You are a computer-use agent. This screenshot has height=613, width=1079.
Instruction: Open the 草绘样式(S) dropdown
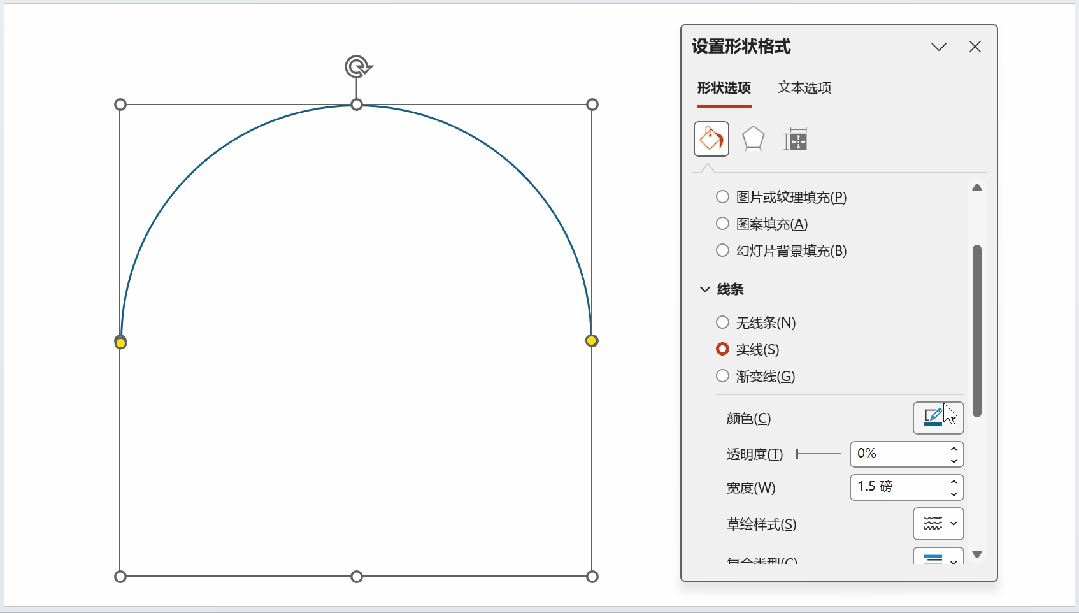(x=938, y=524)
